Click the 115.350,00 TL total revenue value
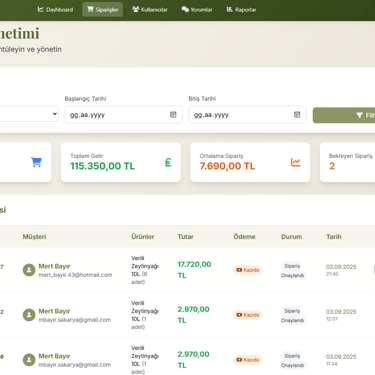375x375 pixels. 103,166
